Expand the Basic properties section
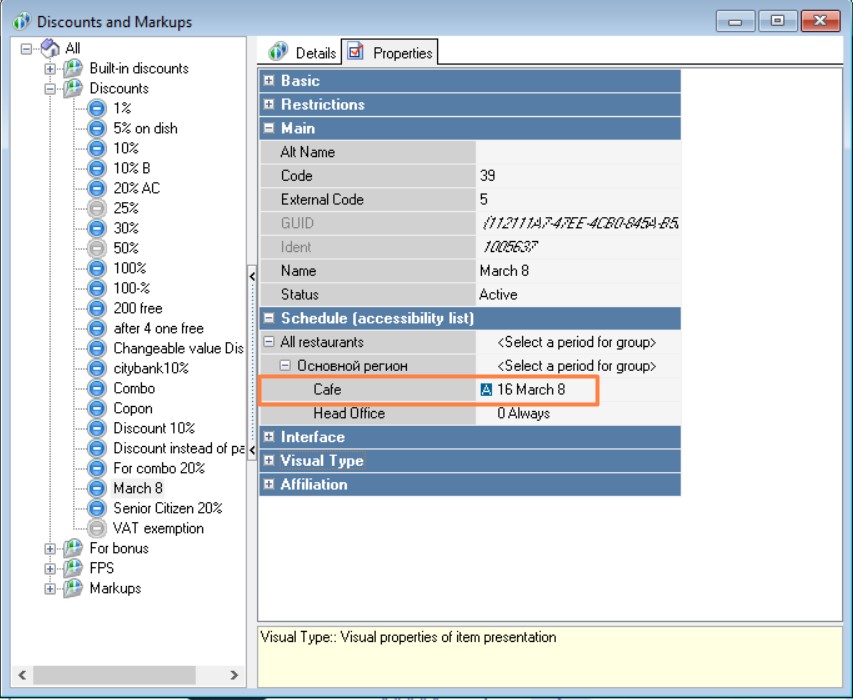This screenshot has height=700, width=853. (269, 81)
